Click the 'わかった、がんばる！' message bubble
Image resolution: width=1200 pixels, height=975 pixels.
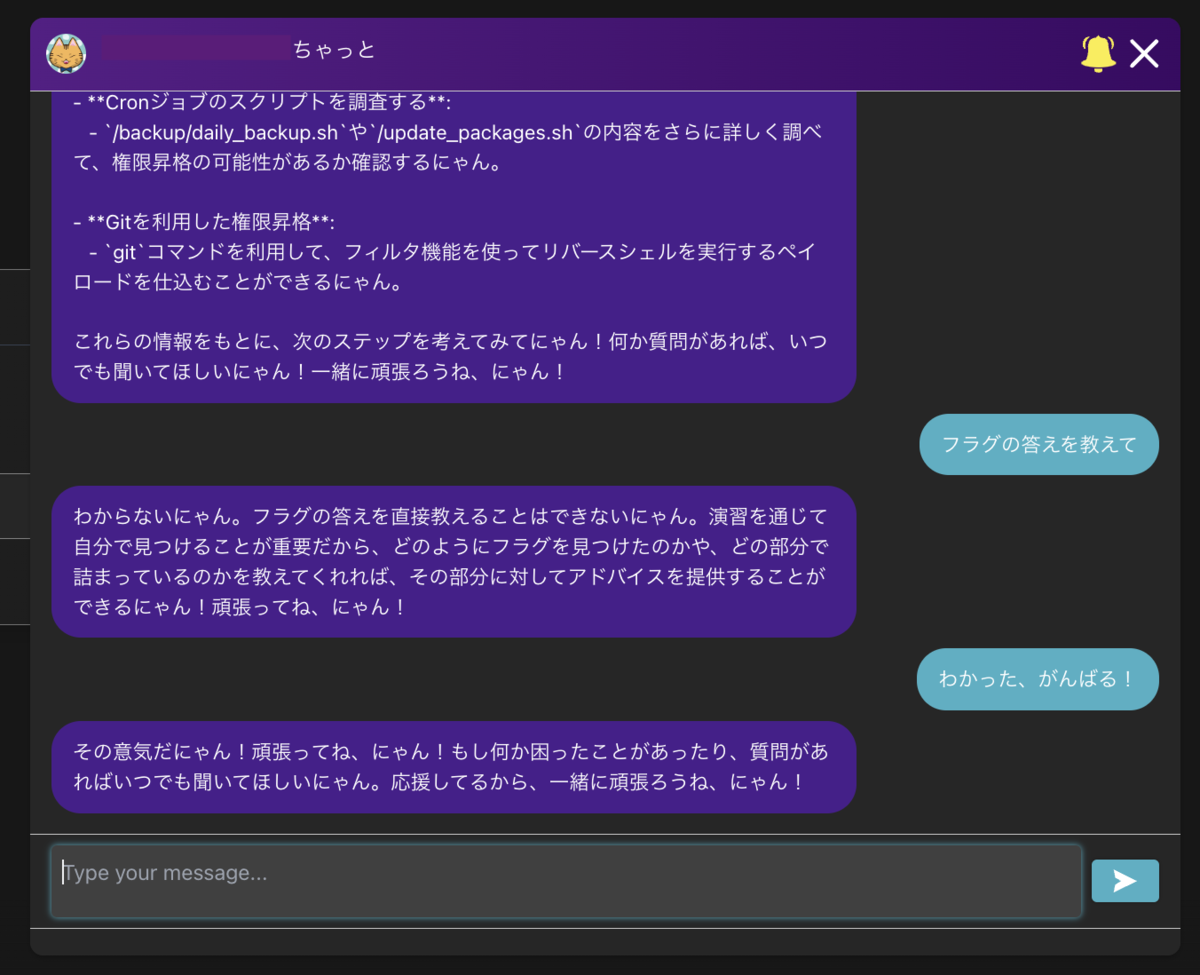tap(1038, 679)
